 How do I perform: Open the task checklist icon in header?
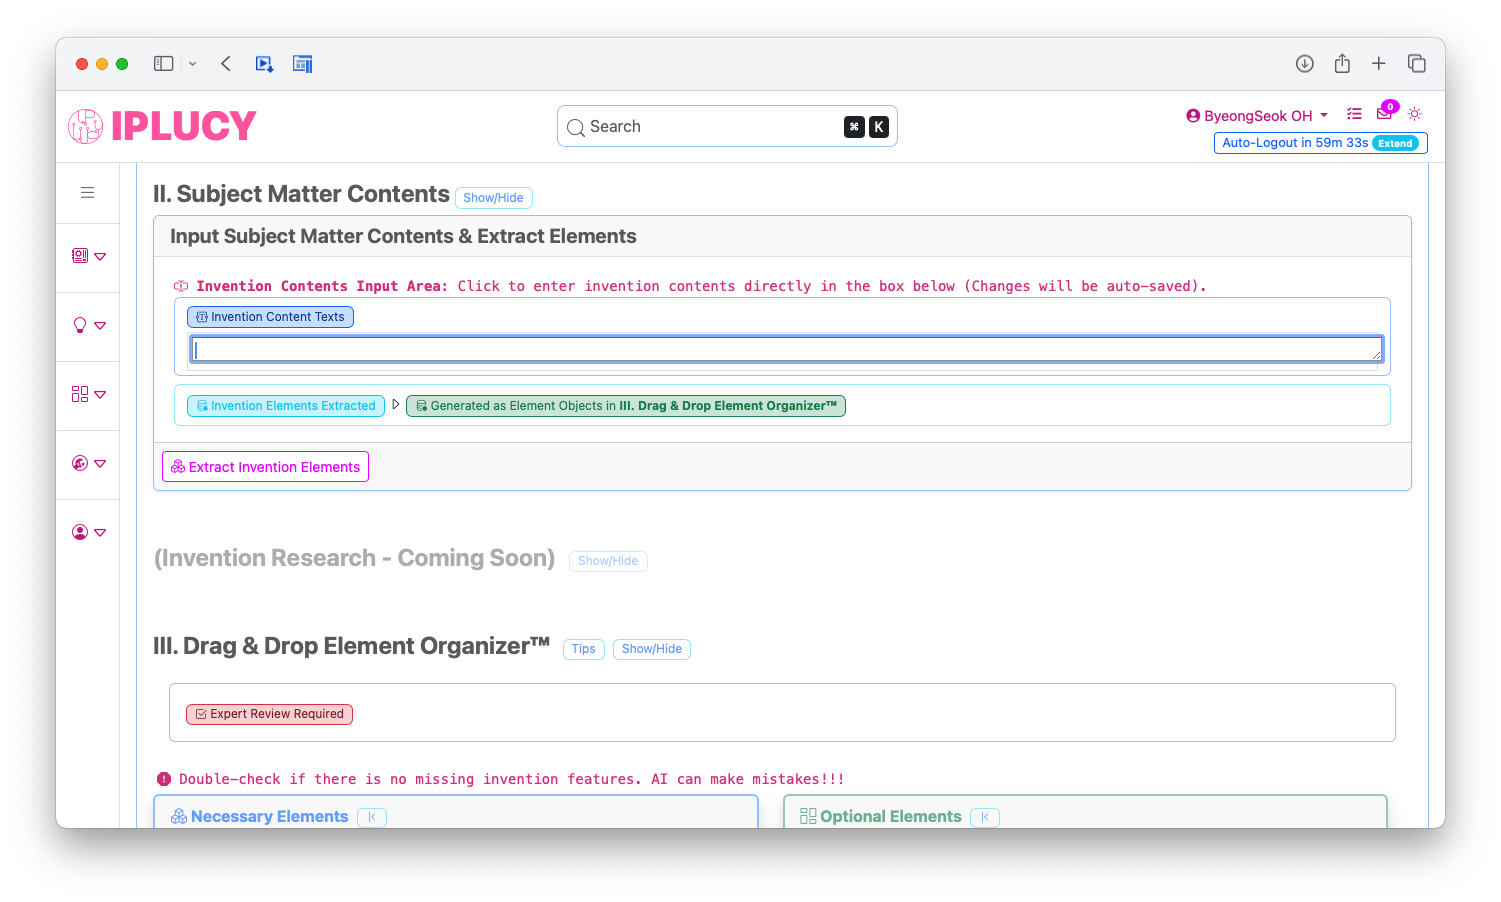click(1354, 114)
